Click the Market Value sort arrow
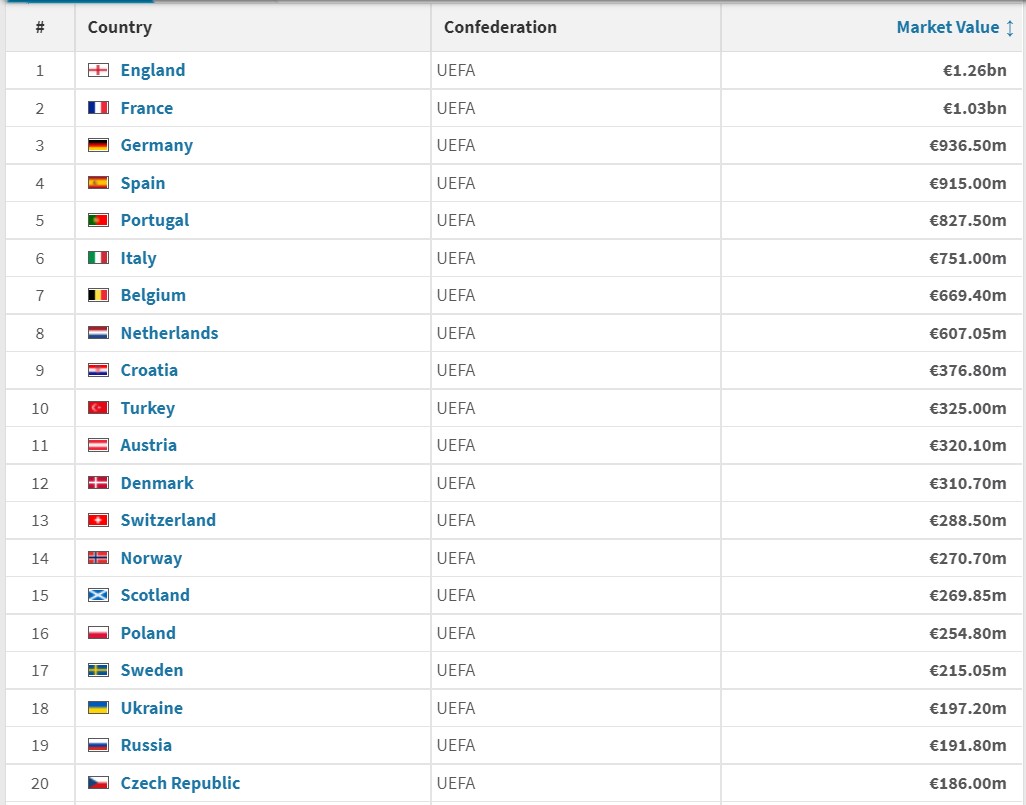The image size is (1026, 805). [x=1010, y=27]
